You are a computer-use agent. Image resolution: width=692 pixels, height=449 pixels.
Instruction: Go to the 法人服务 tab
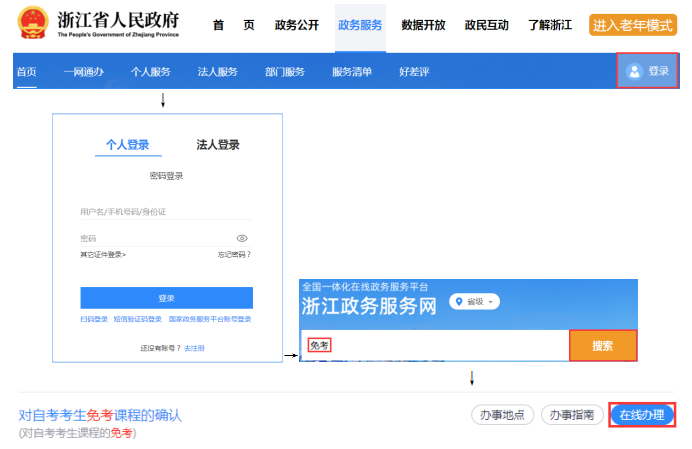218,72
